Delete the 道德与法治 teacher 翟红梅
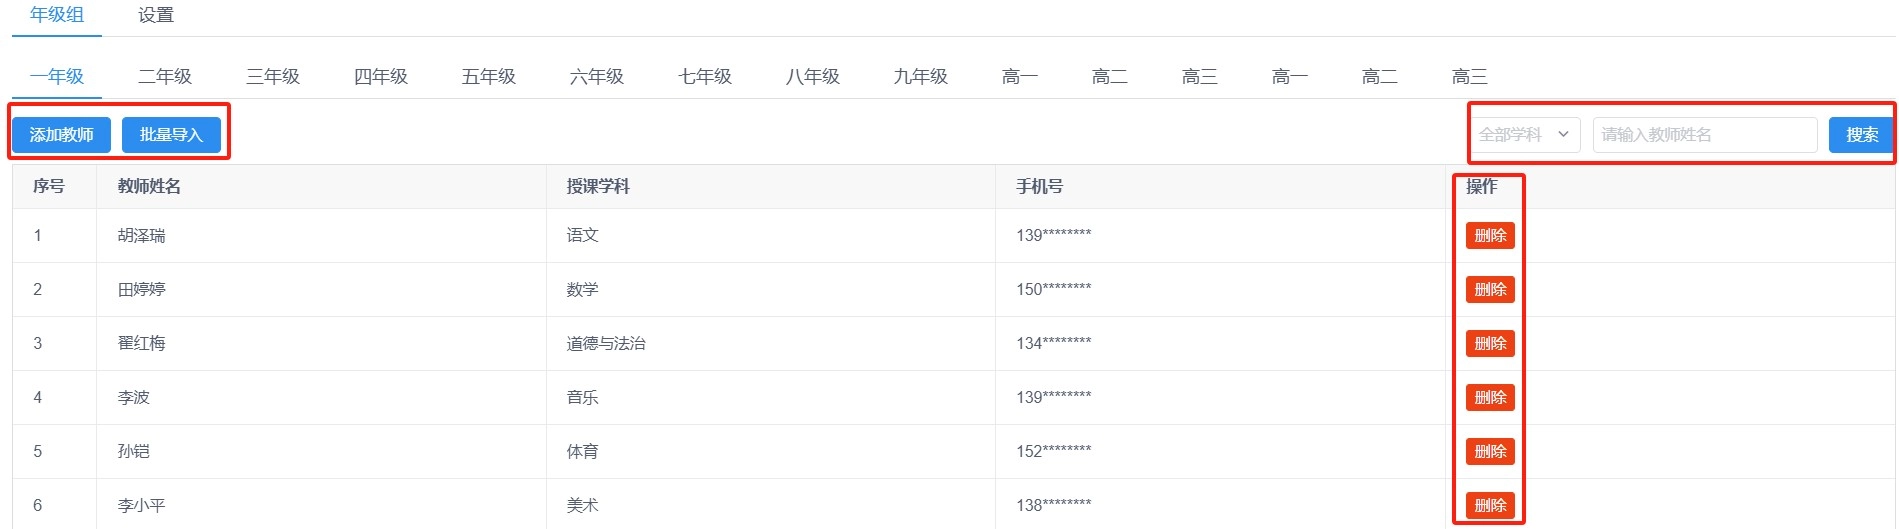 (1490, 344)
